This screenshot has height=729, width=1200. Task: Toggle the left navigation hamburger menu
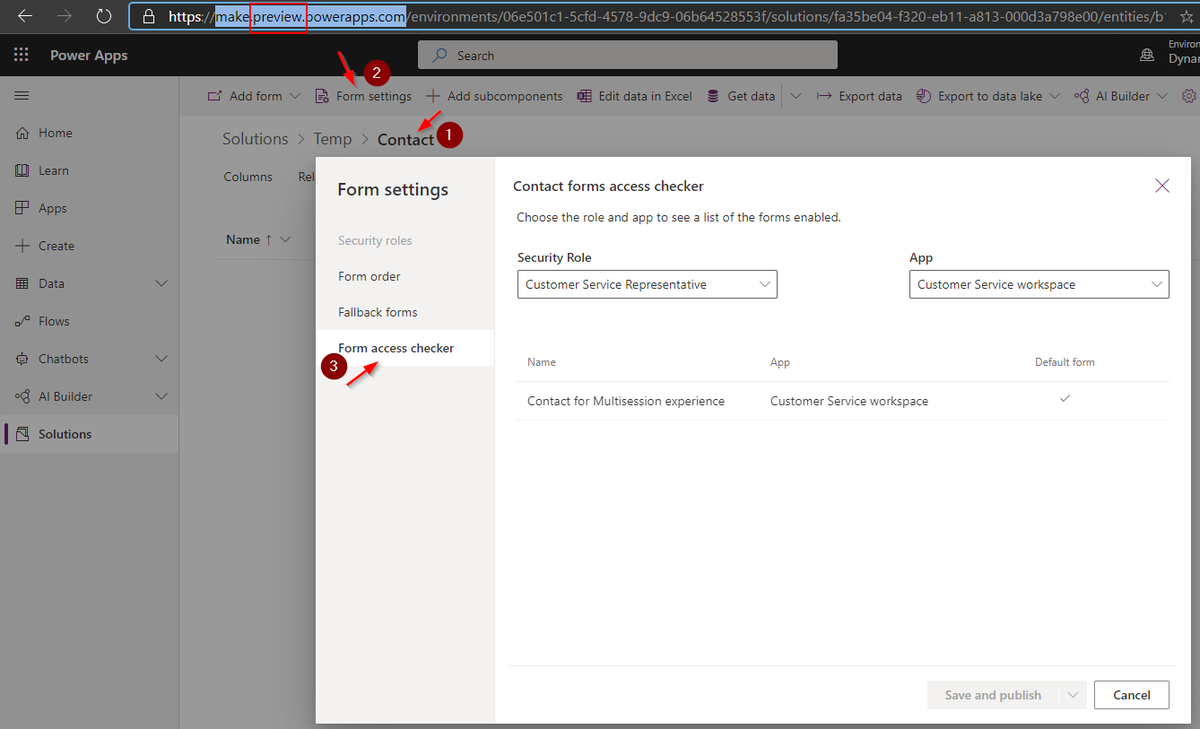[x=21, y=96]
